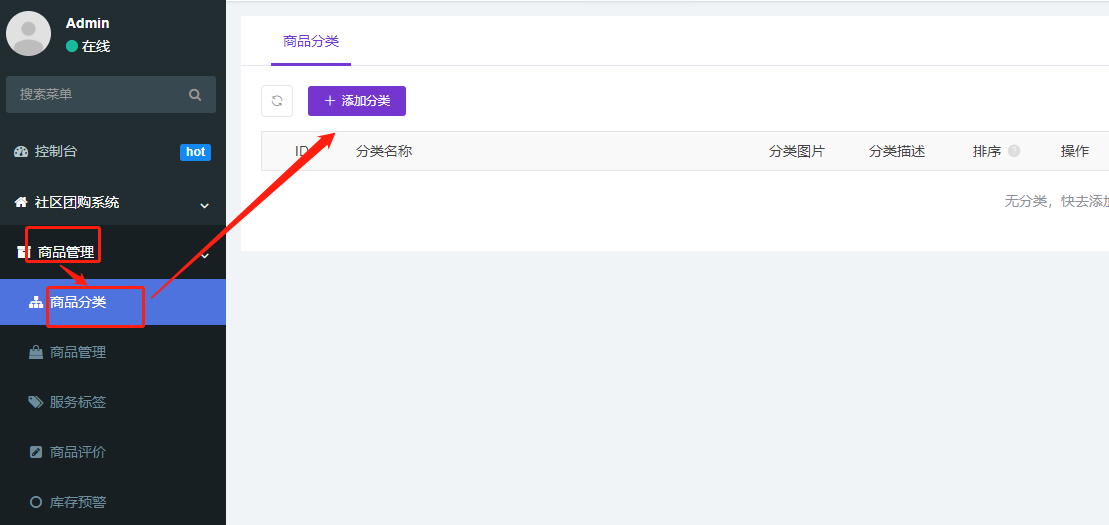Click the home icon beside 社区团购系统

tap(21, 202)
